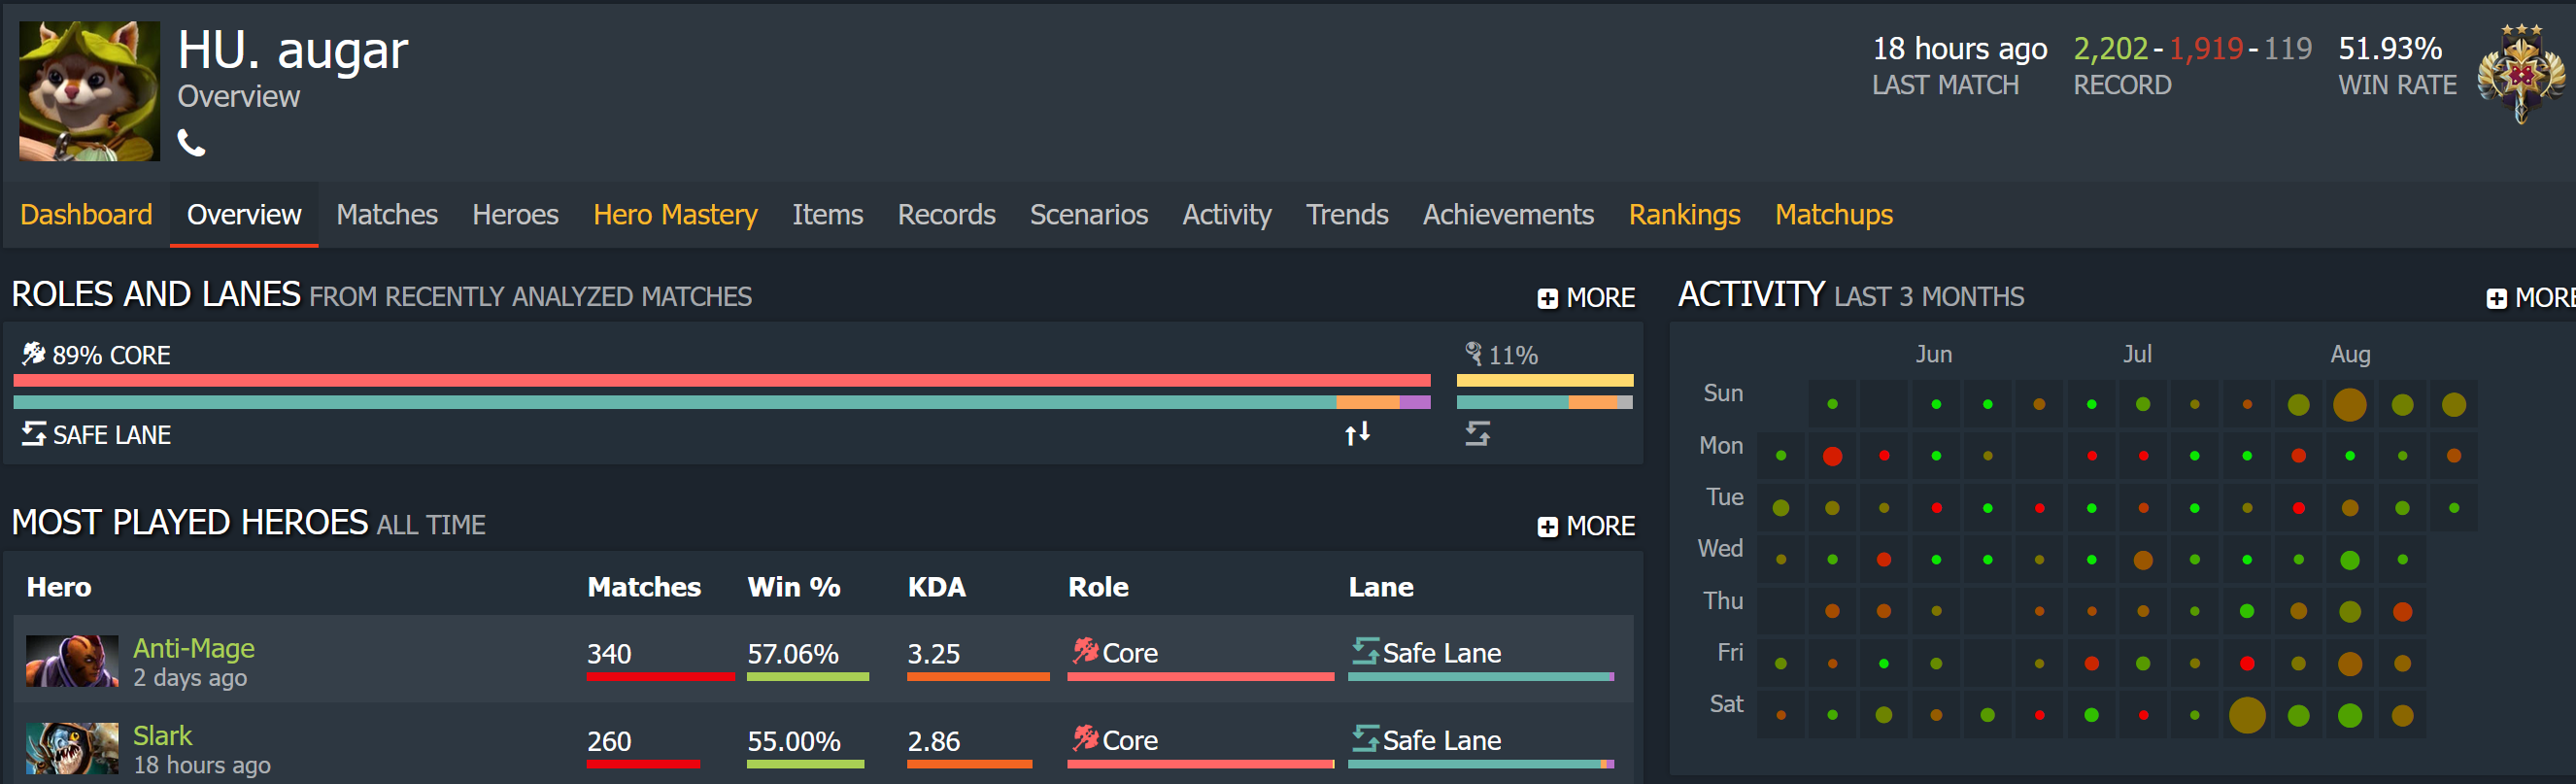Click Slark's 2.86 KDA value
The image size is (2576, 784).
tap(934, 740)
